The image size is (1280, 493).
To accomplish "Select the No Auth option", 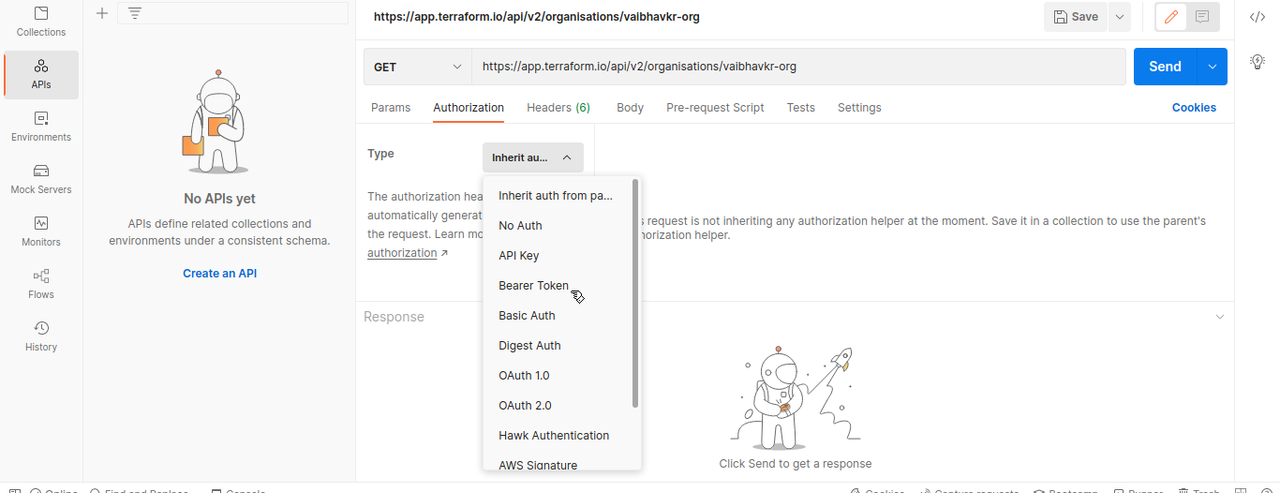I will click(x=558, y=226).
